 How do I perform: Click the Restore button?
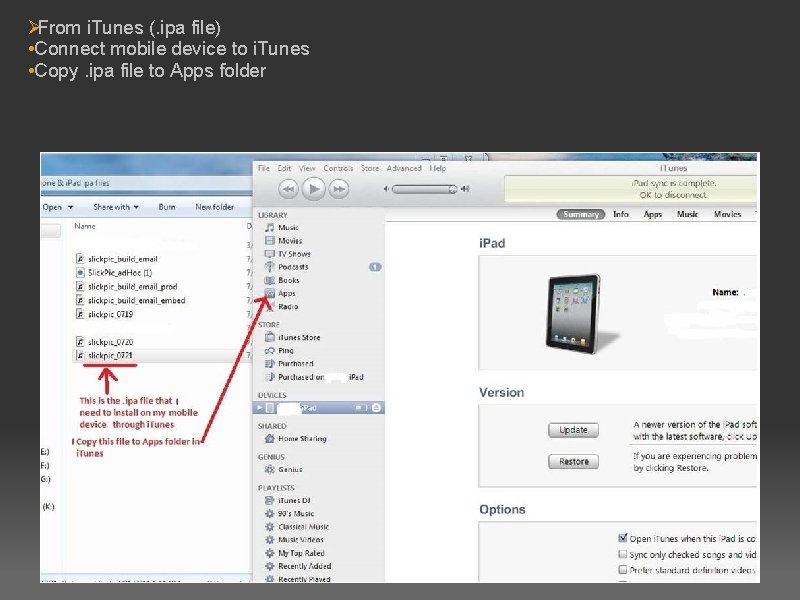573,462
